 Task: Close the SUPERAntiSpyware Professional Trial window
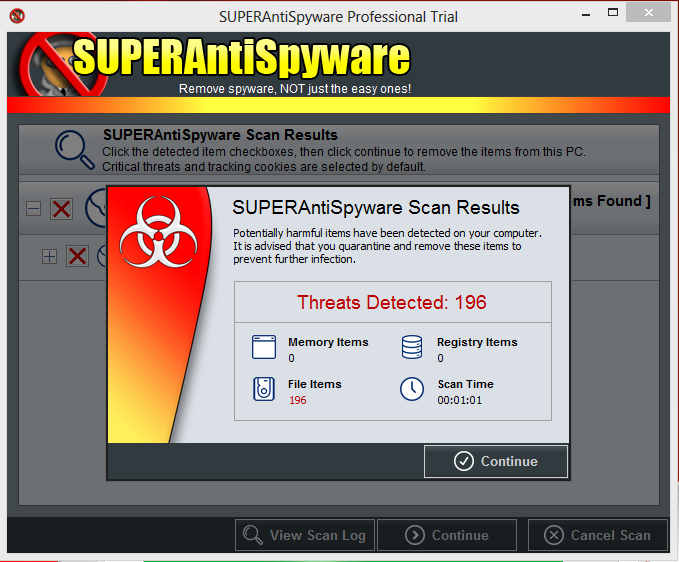tap(648, 13)
